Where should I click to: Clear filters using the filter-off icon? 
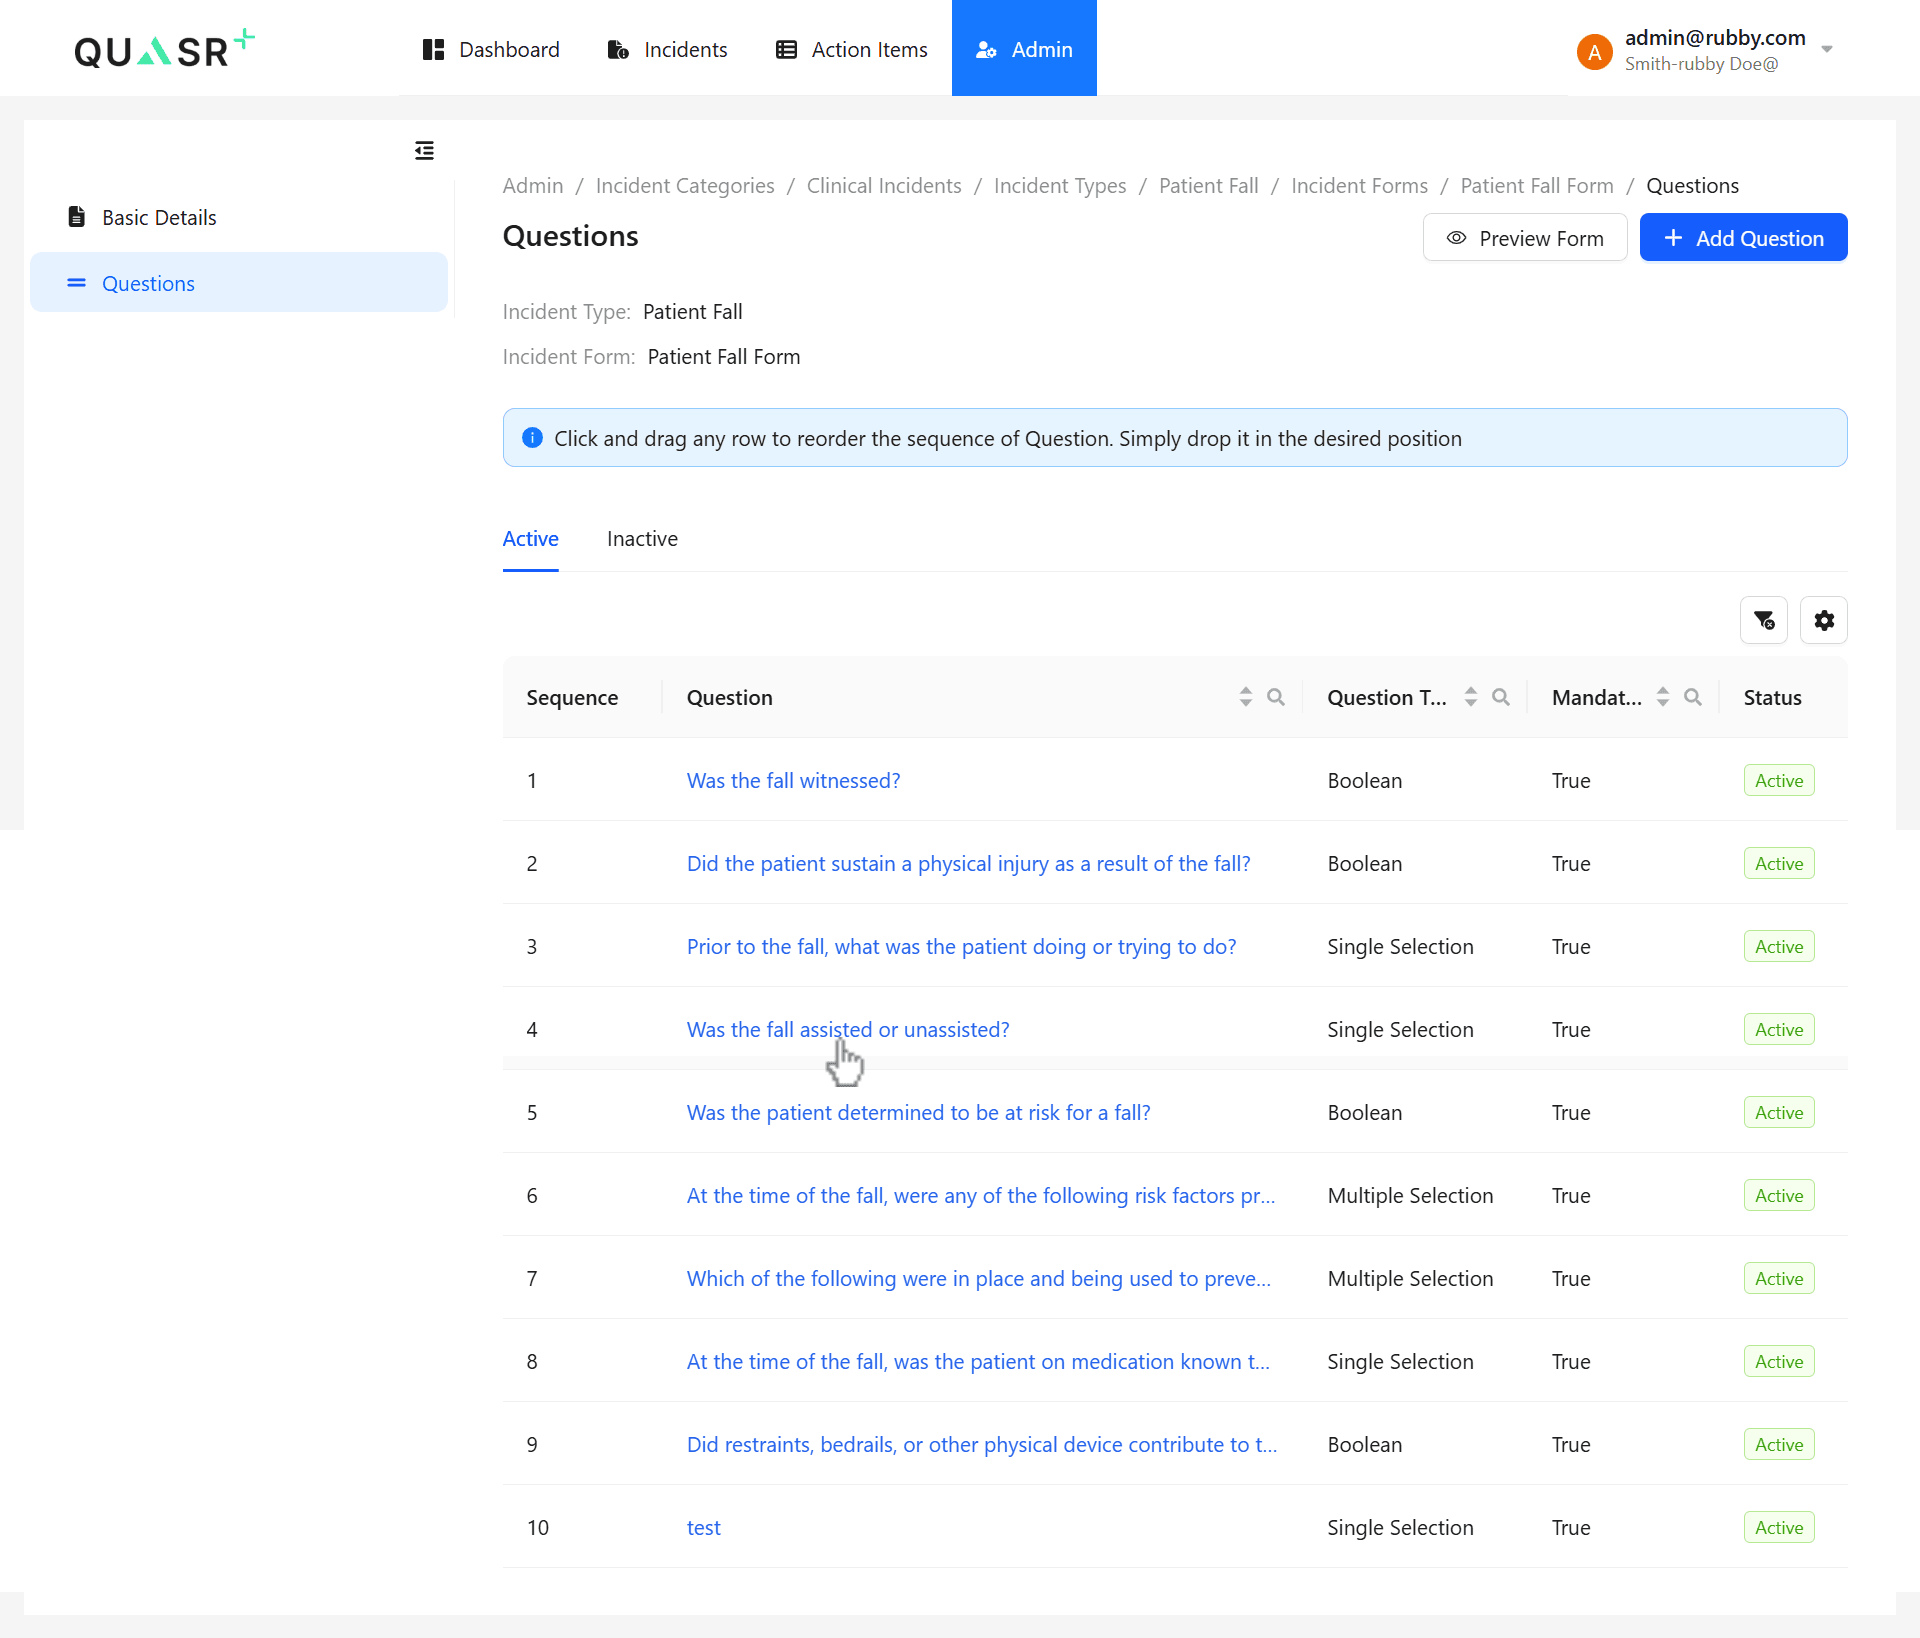tap(1764, 620)
